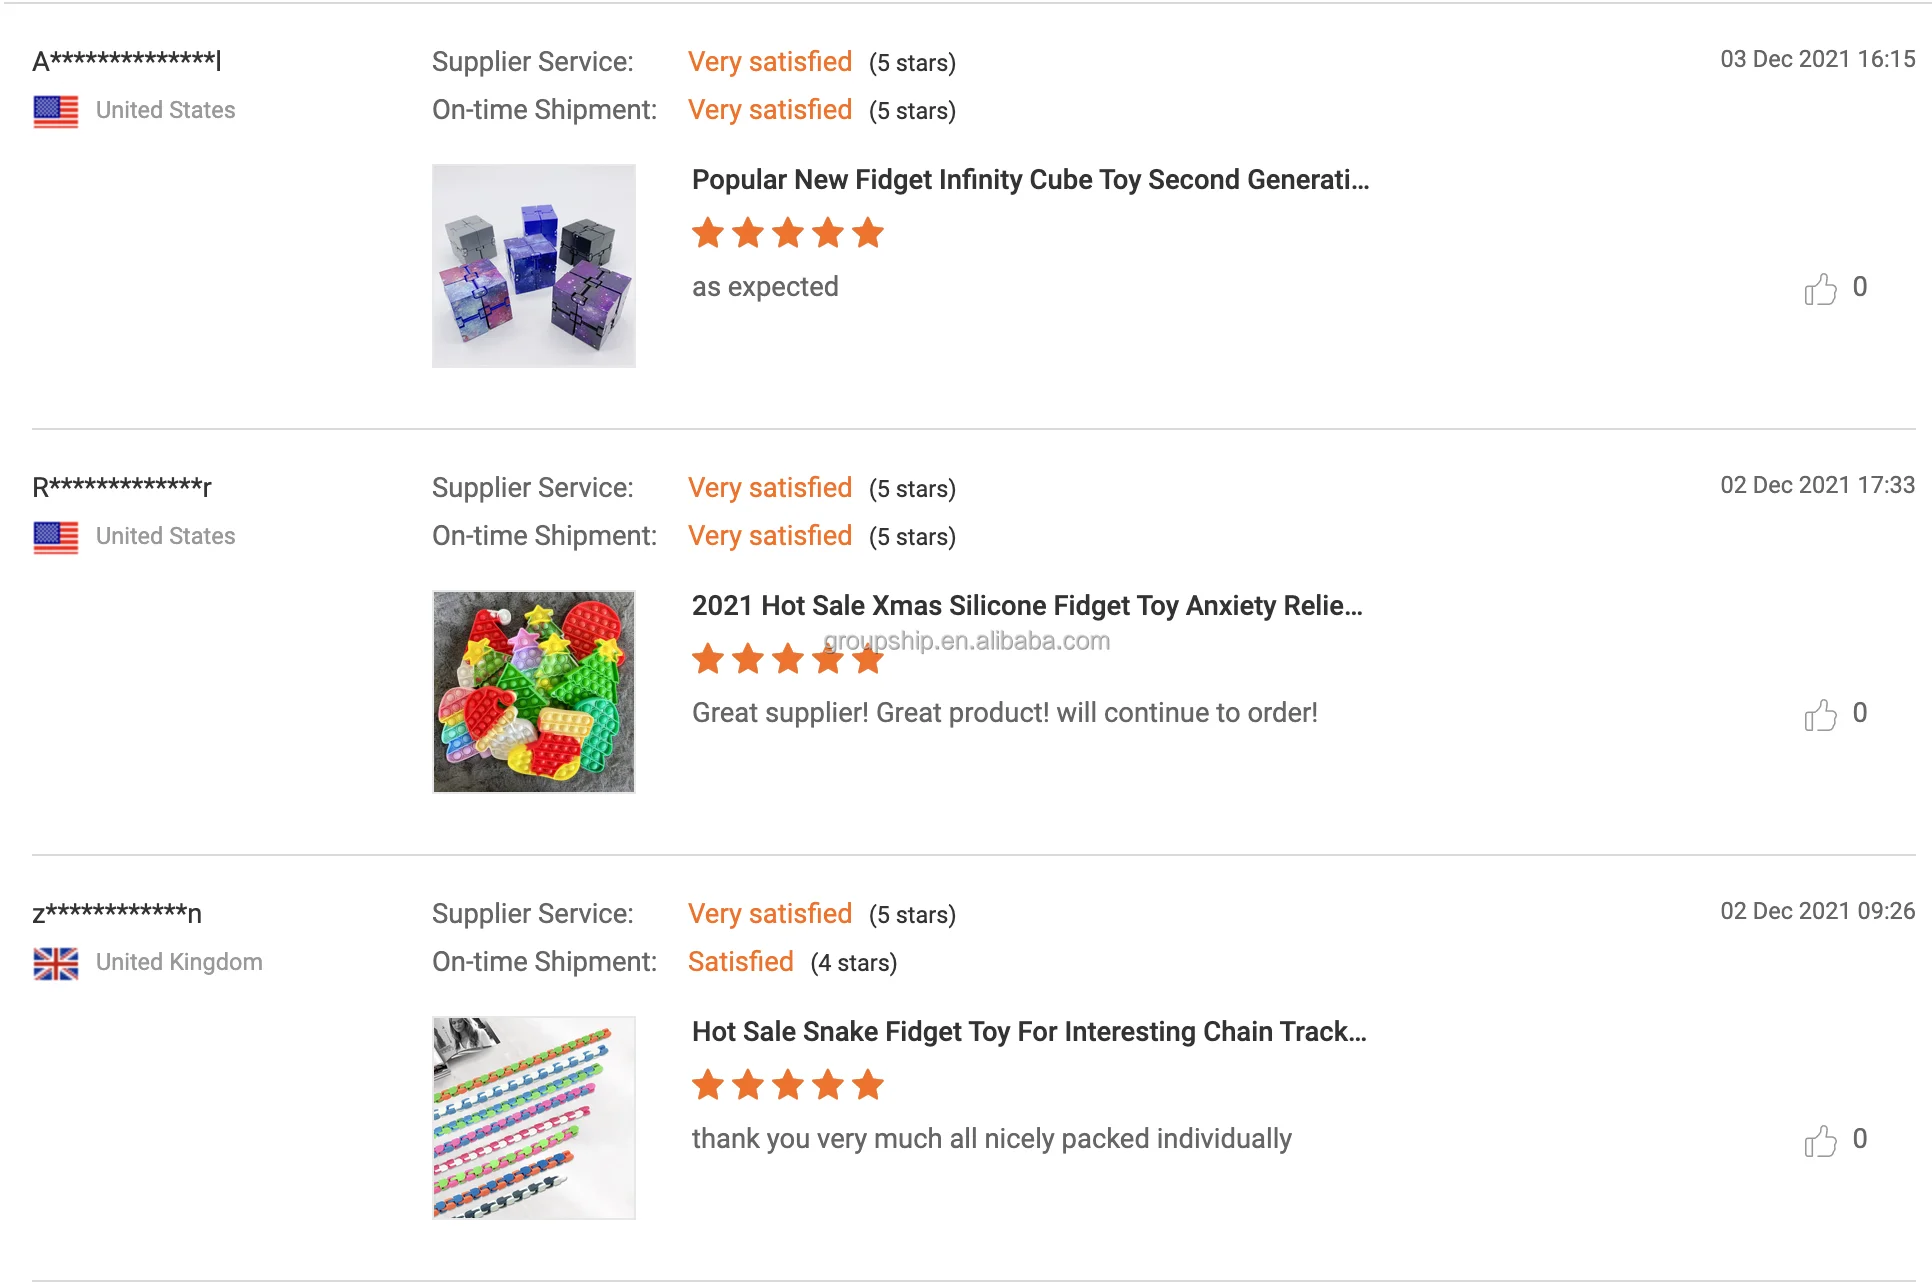Open Xmas Silicone Fidget Toy thumbnail
The image size is (1932, 1284).
tap(534, 692)
